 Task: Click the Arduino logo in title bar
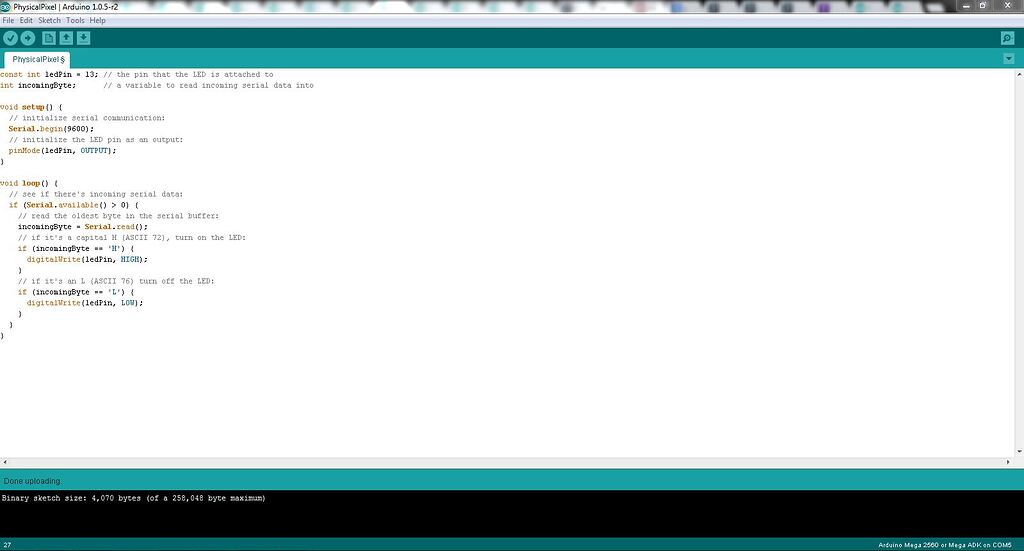pos(6,7)
